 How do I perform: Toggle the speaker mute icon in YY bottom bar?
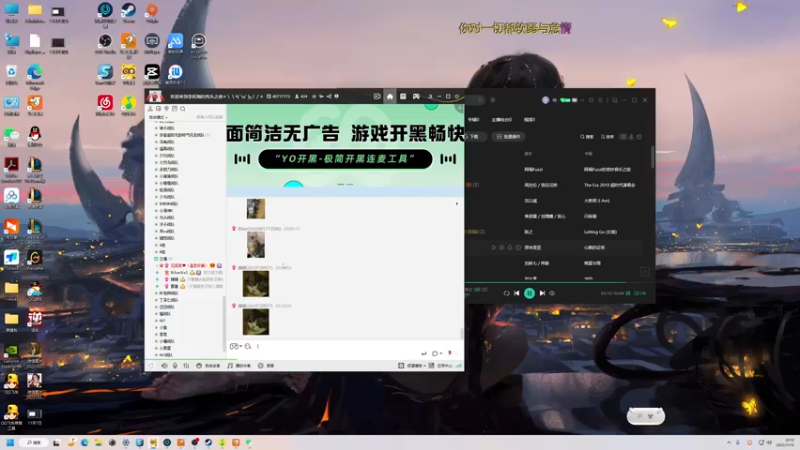point(164,366)
